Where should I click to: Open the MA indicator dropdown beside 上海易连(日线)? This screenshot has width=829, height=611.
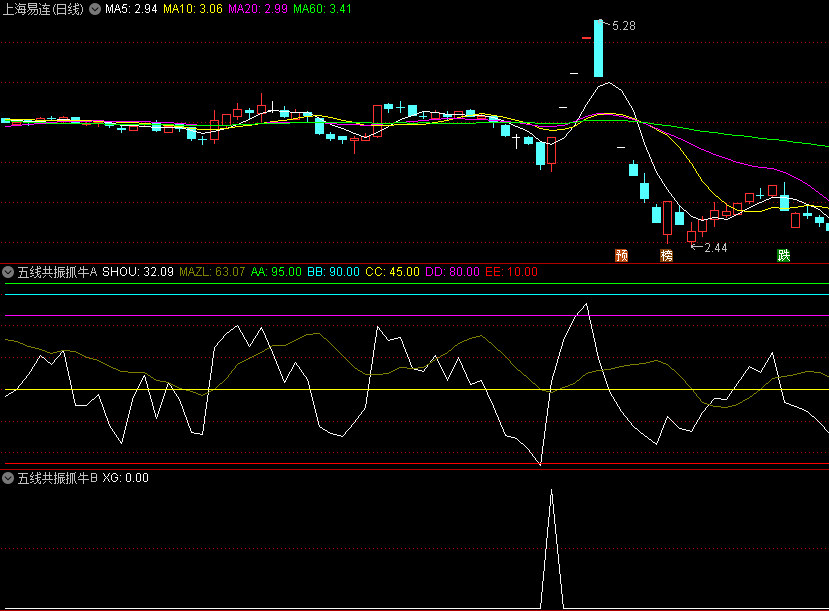[94, 9]
